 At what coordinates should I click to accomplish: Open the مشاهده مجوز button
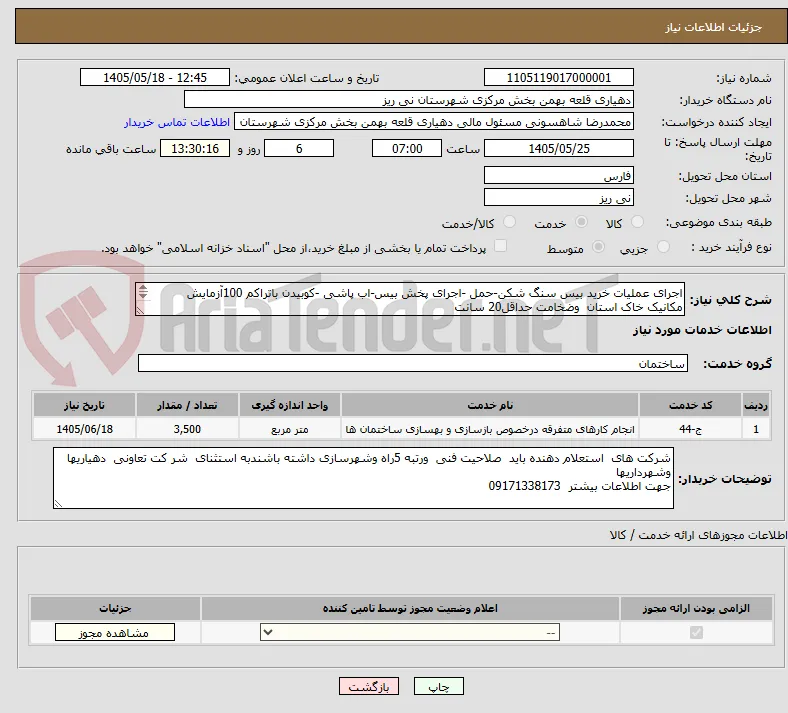click(x=115, y=633)
